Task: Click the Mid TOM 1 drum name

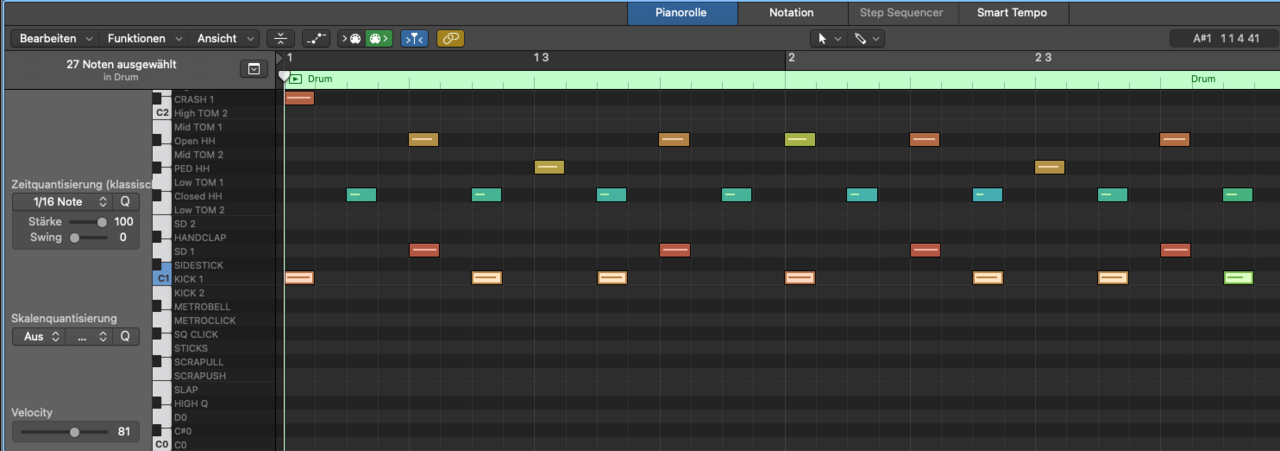Action: tap(198, 127)
